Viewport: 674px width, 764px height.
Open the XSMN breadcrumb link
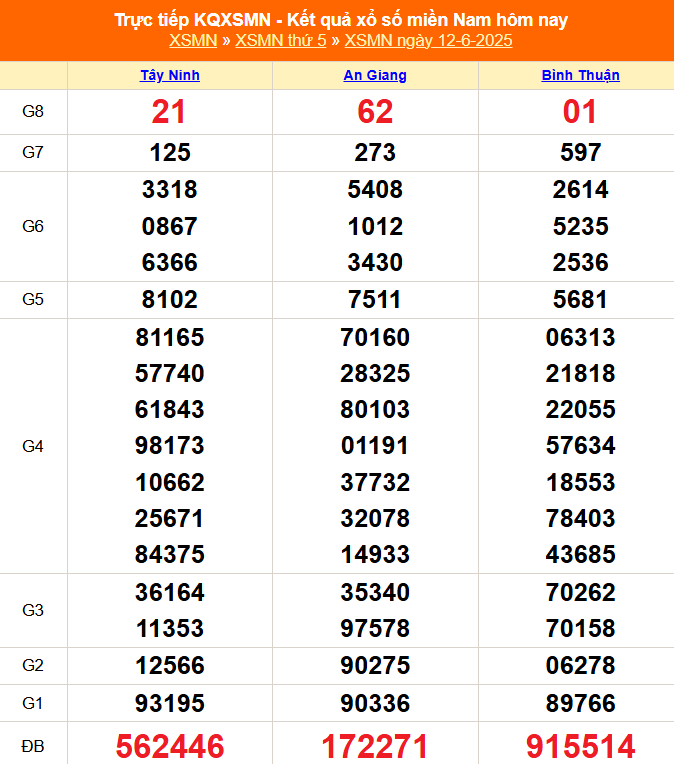click(193, 41)
